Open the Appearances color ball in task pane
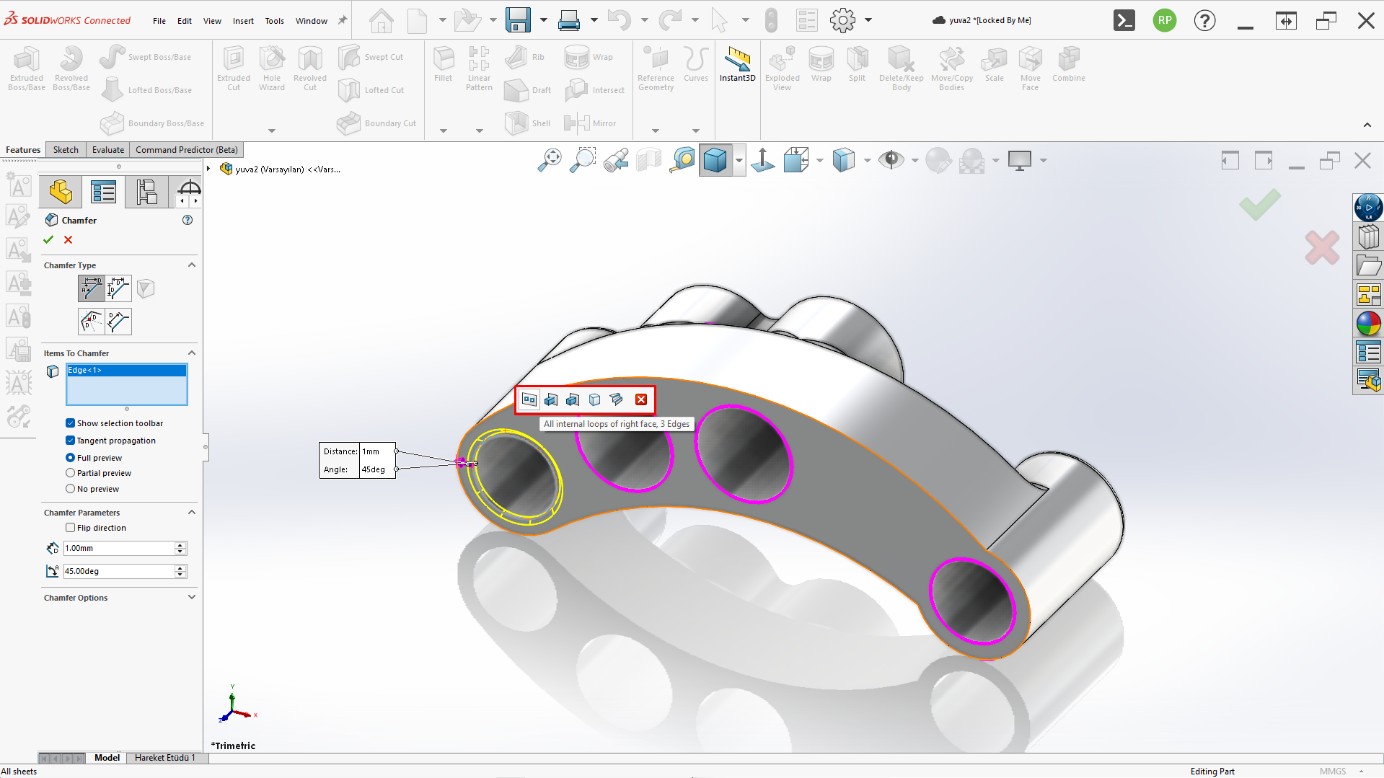 [1368, 323]
